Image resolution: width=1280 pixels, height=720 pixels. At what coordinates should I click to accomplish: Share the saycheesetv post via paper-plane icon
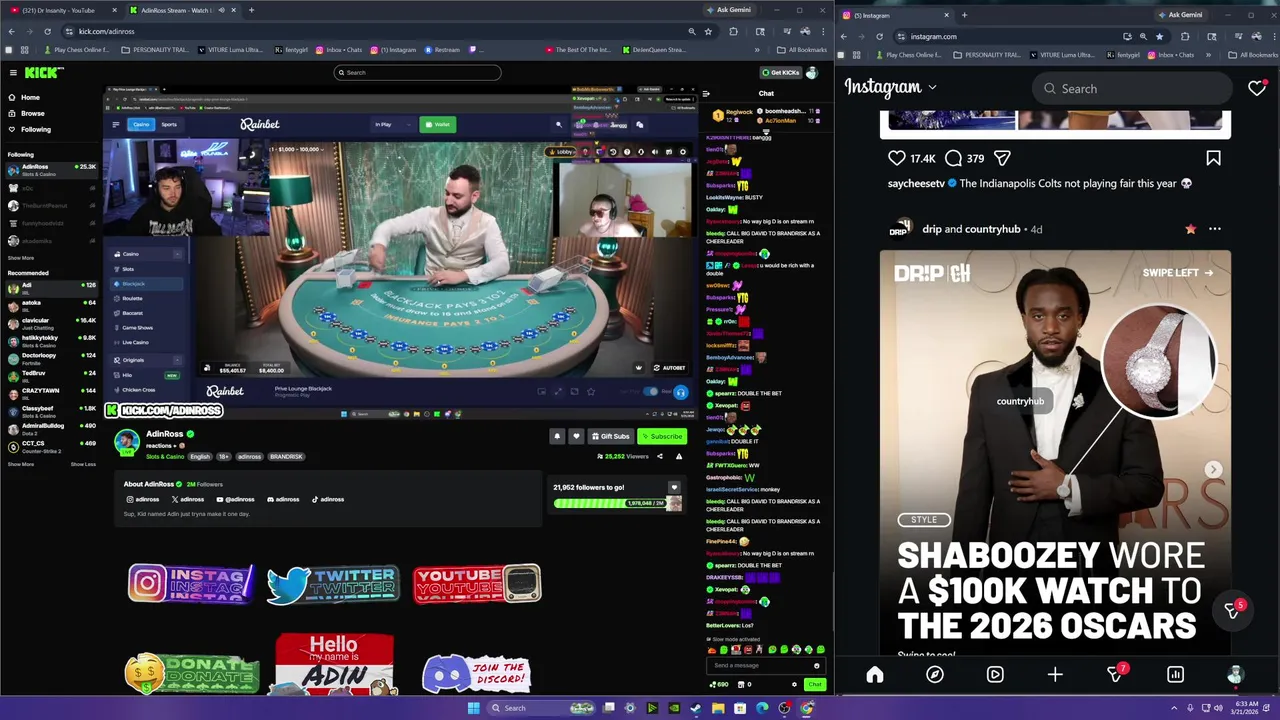(1002, 158)
